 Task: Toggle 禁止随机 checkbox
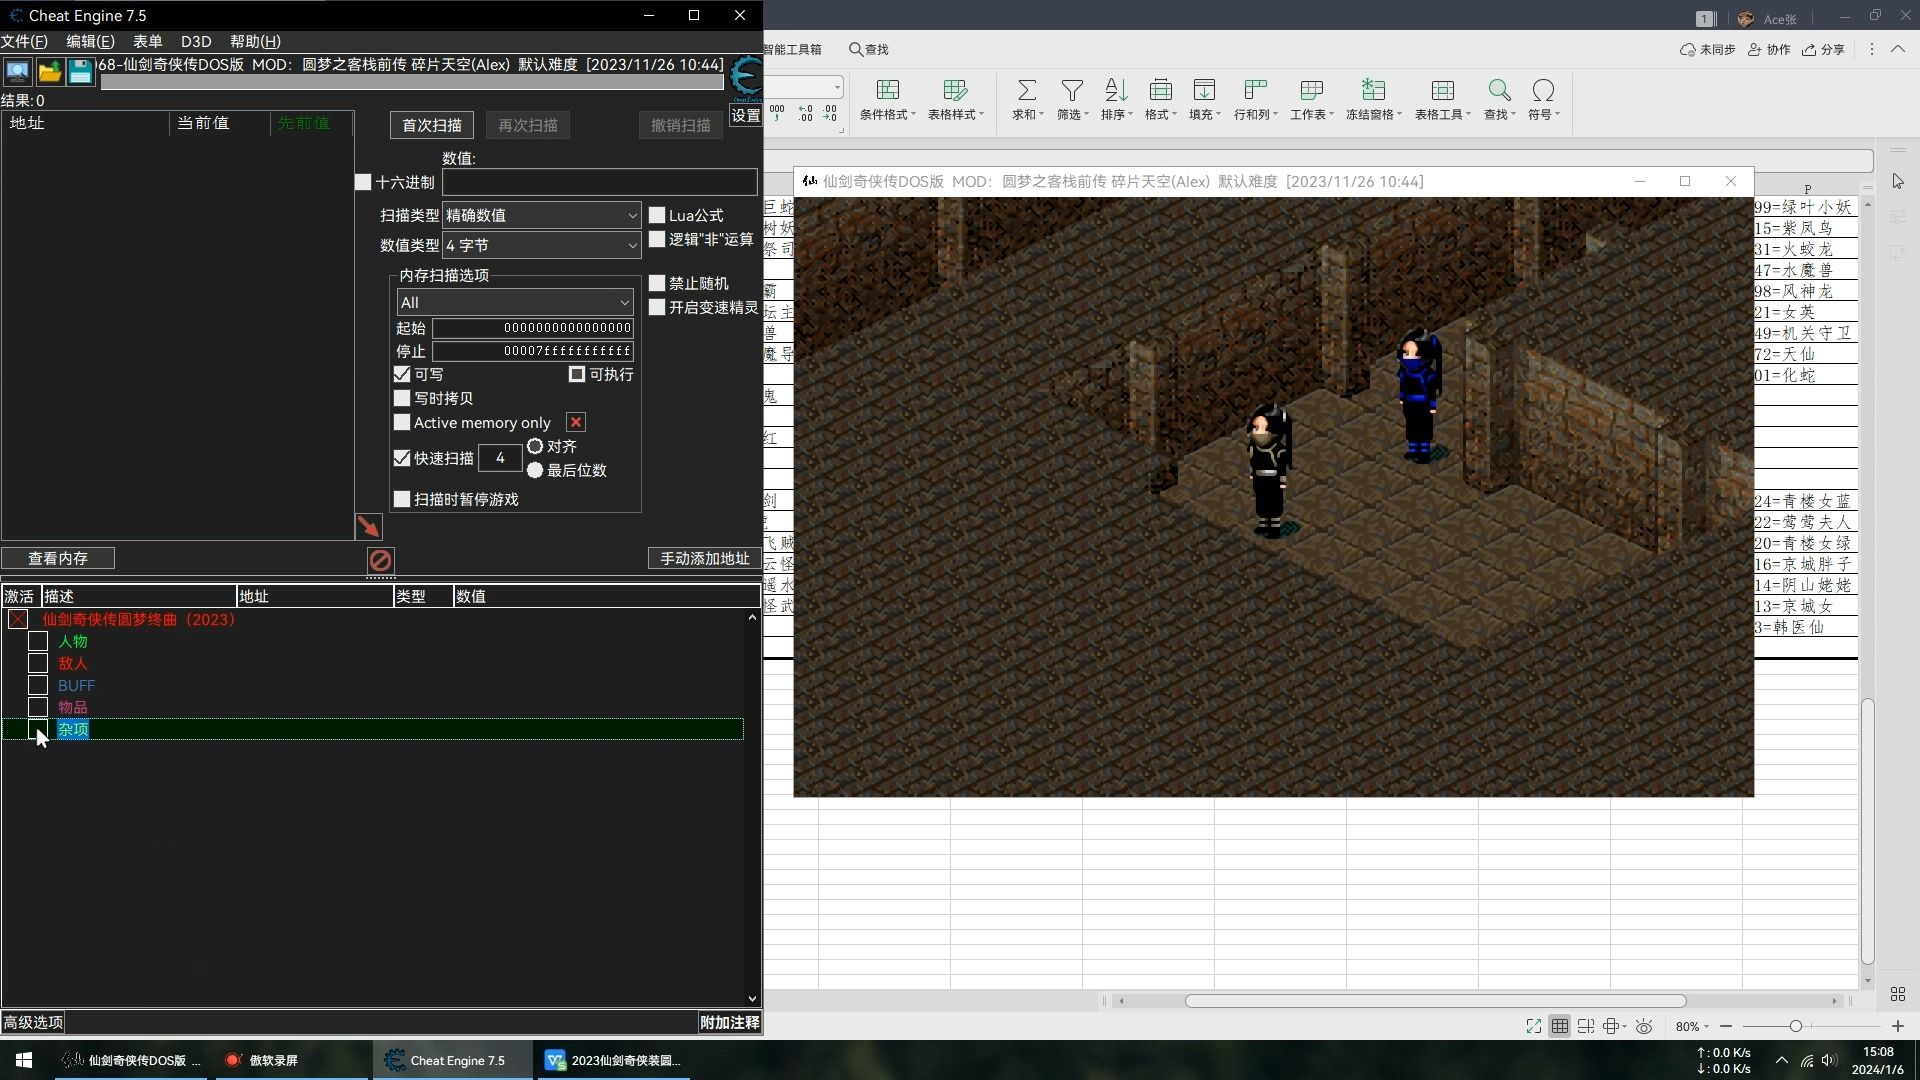click(x=657, y=283)
